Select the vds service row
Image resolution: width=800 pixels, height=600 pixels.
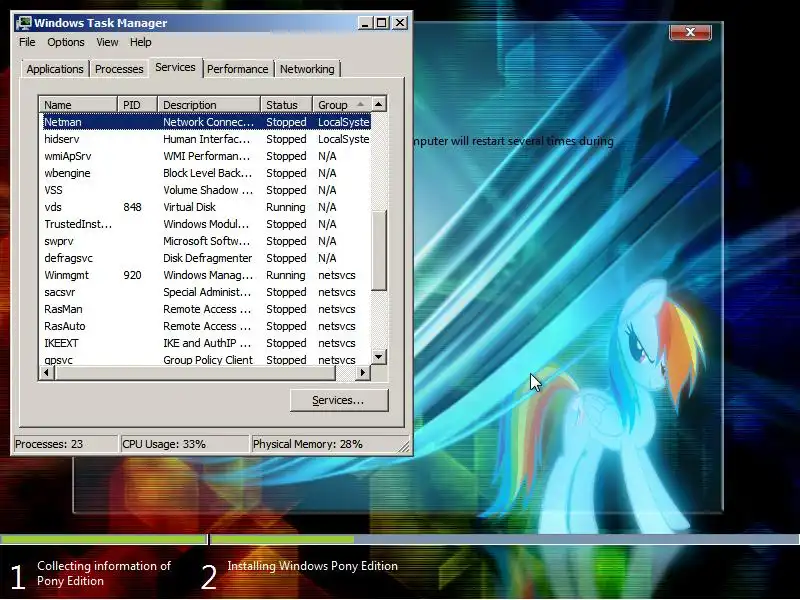[206, 207]
